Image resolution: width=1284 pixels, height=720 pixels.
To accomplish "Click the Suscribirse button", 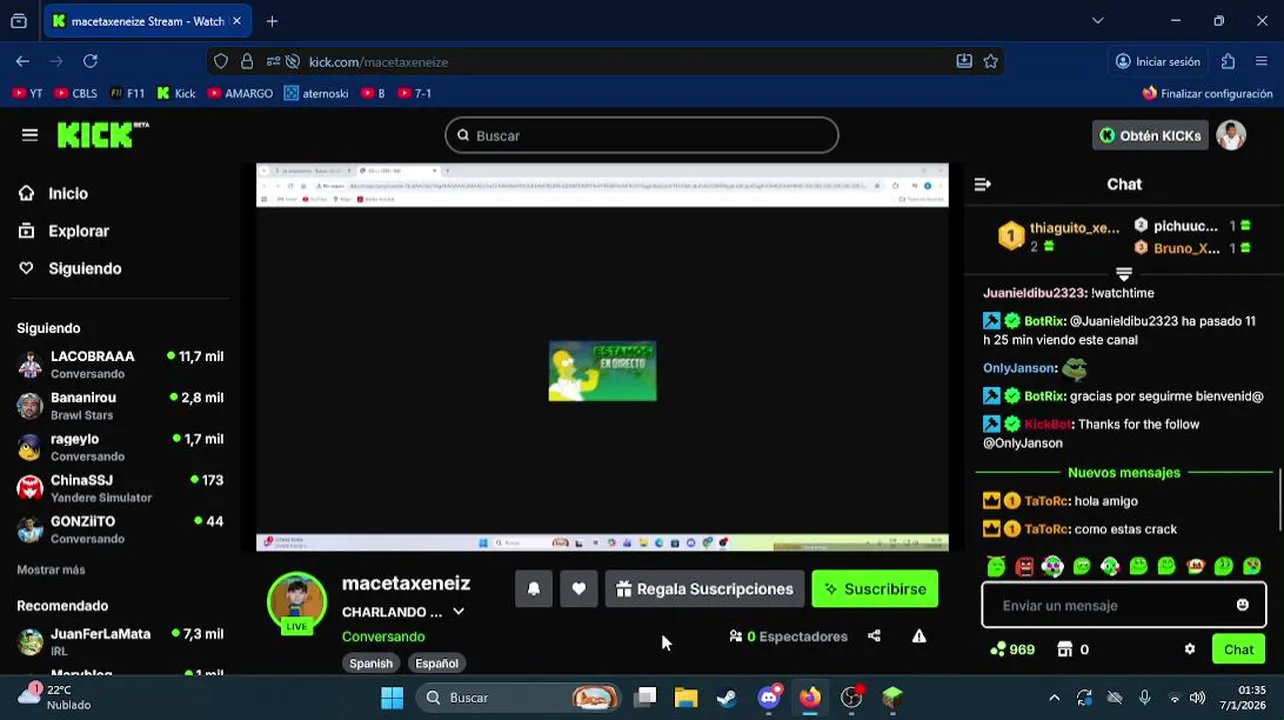I will coord(875,589).
